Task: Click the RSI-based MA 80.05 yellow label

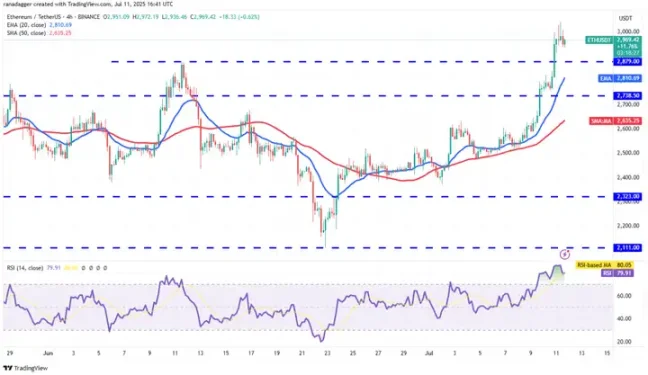Action: tap(604, 265)
